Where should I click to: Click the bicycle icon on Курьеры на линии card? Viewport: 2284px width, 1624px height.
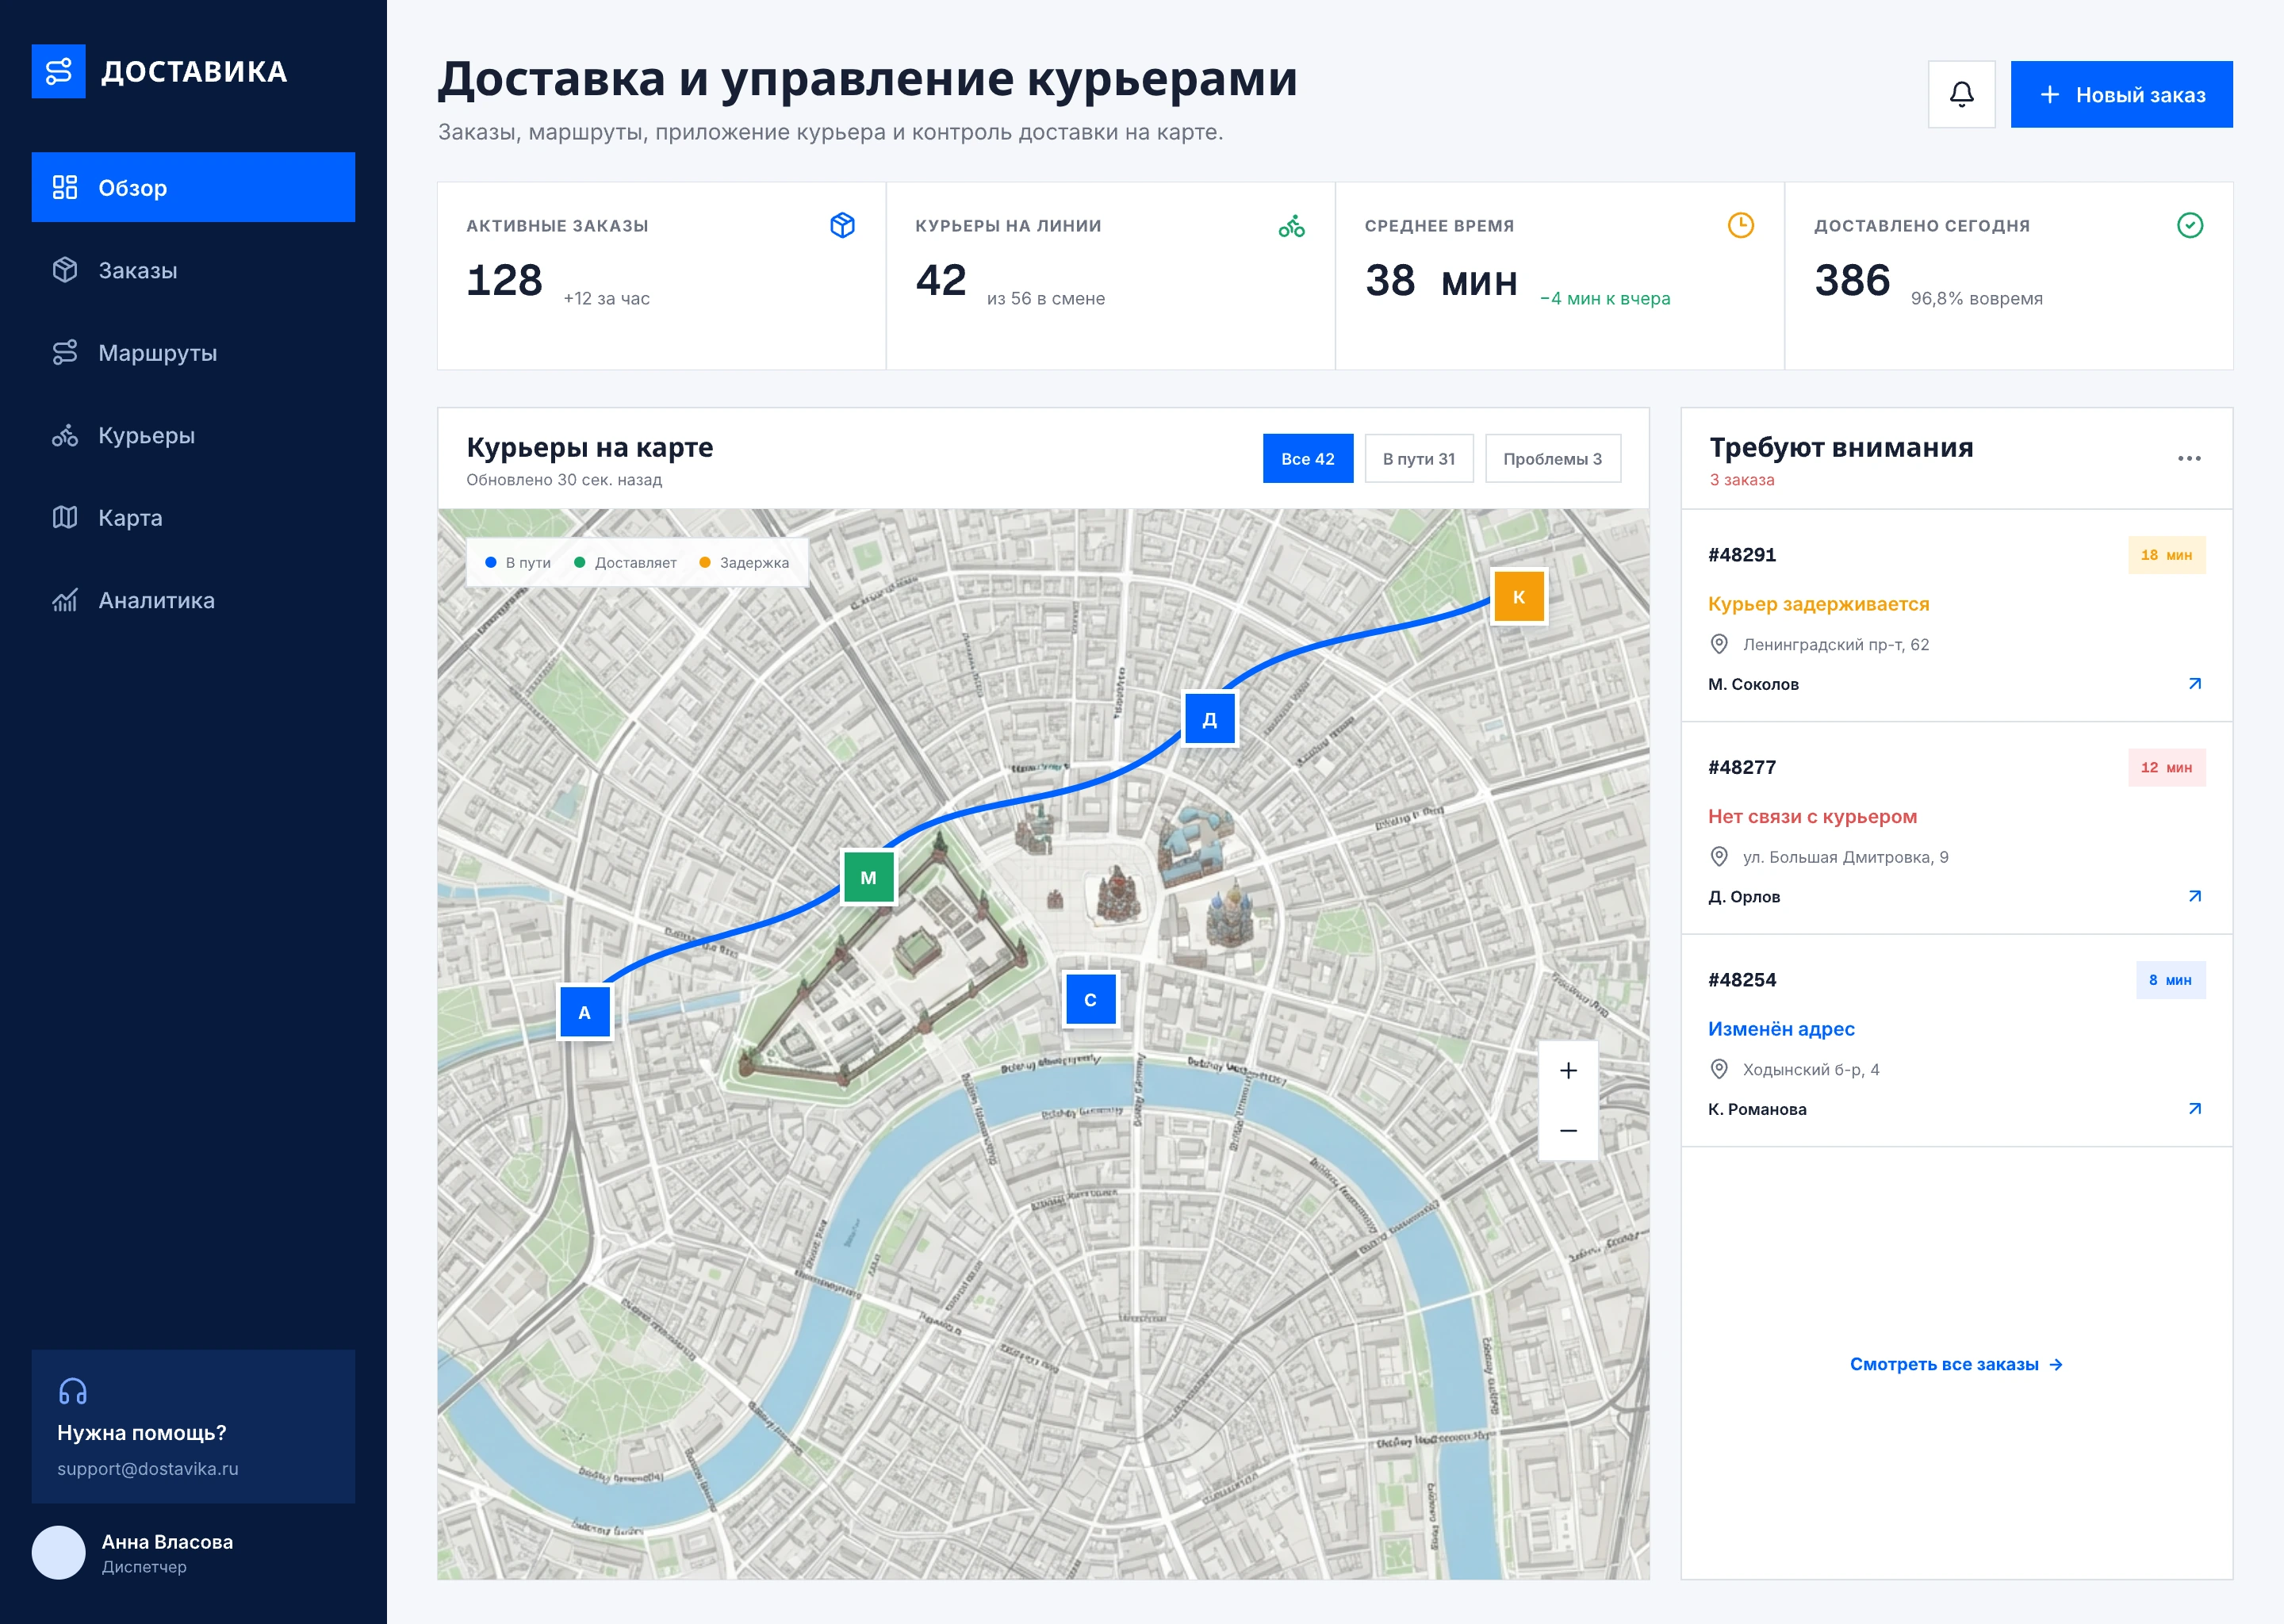pyautogui.click(x=1291, y=225)
